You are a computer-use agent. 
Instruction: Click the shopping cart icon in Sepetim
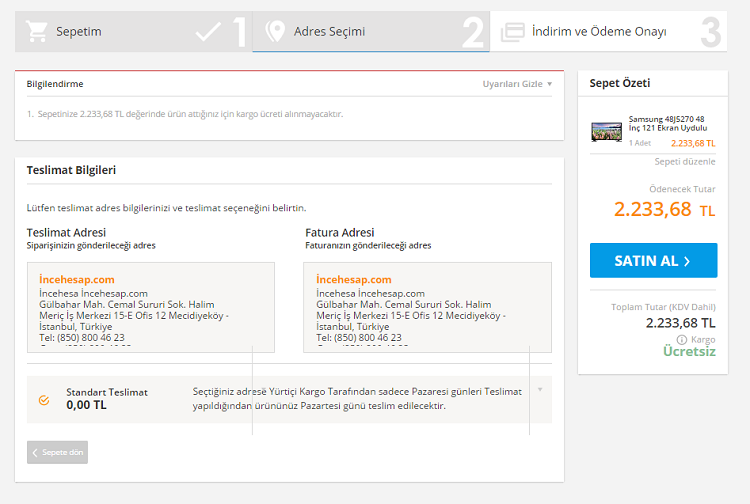point(37,32)
